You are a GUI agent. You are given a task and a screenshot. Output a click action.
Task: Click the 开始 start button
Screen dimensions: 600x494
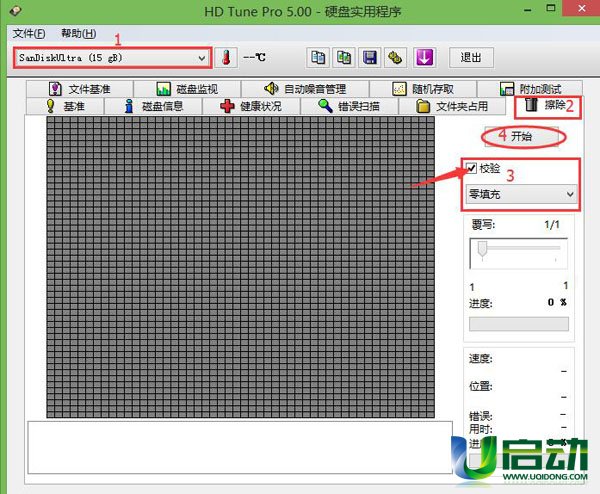pyautogui.click(x=522, y=137)
